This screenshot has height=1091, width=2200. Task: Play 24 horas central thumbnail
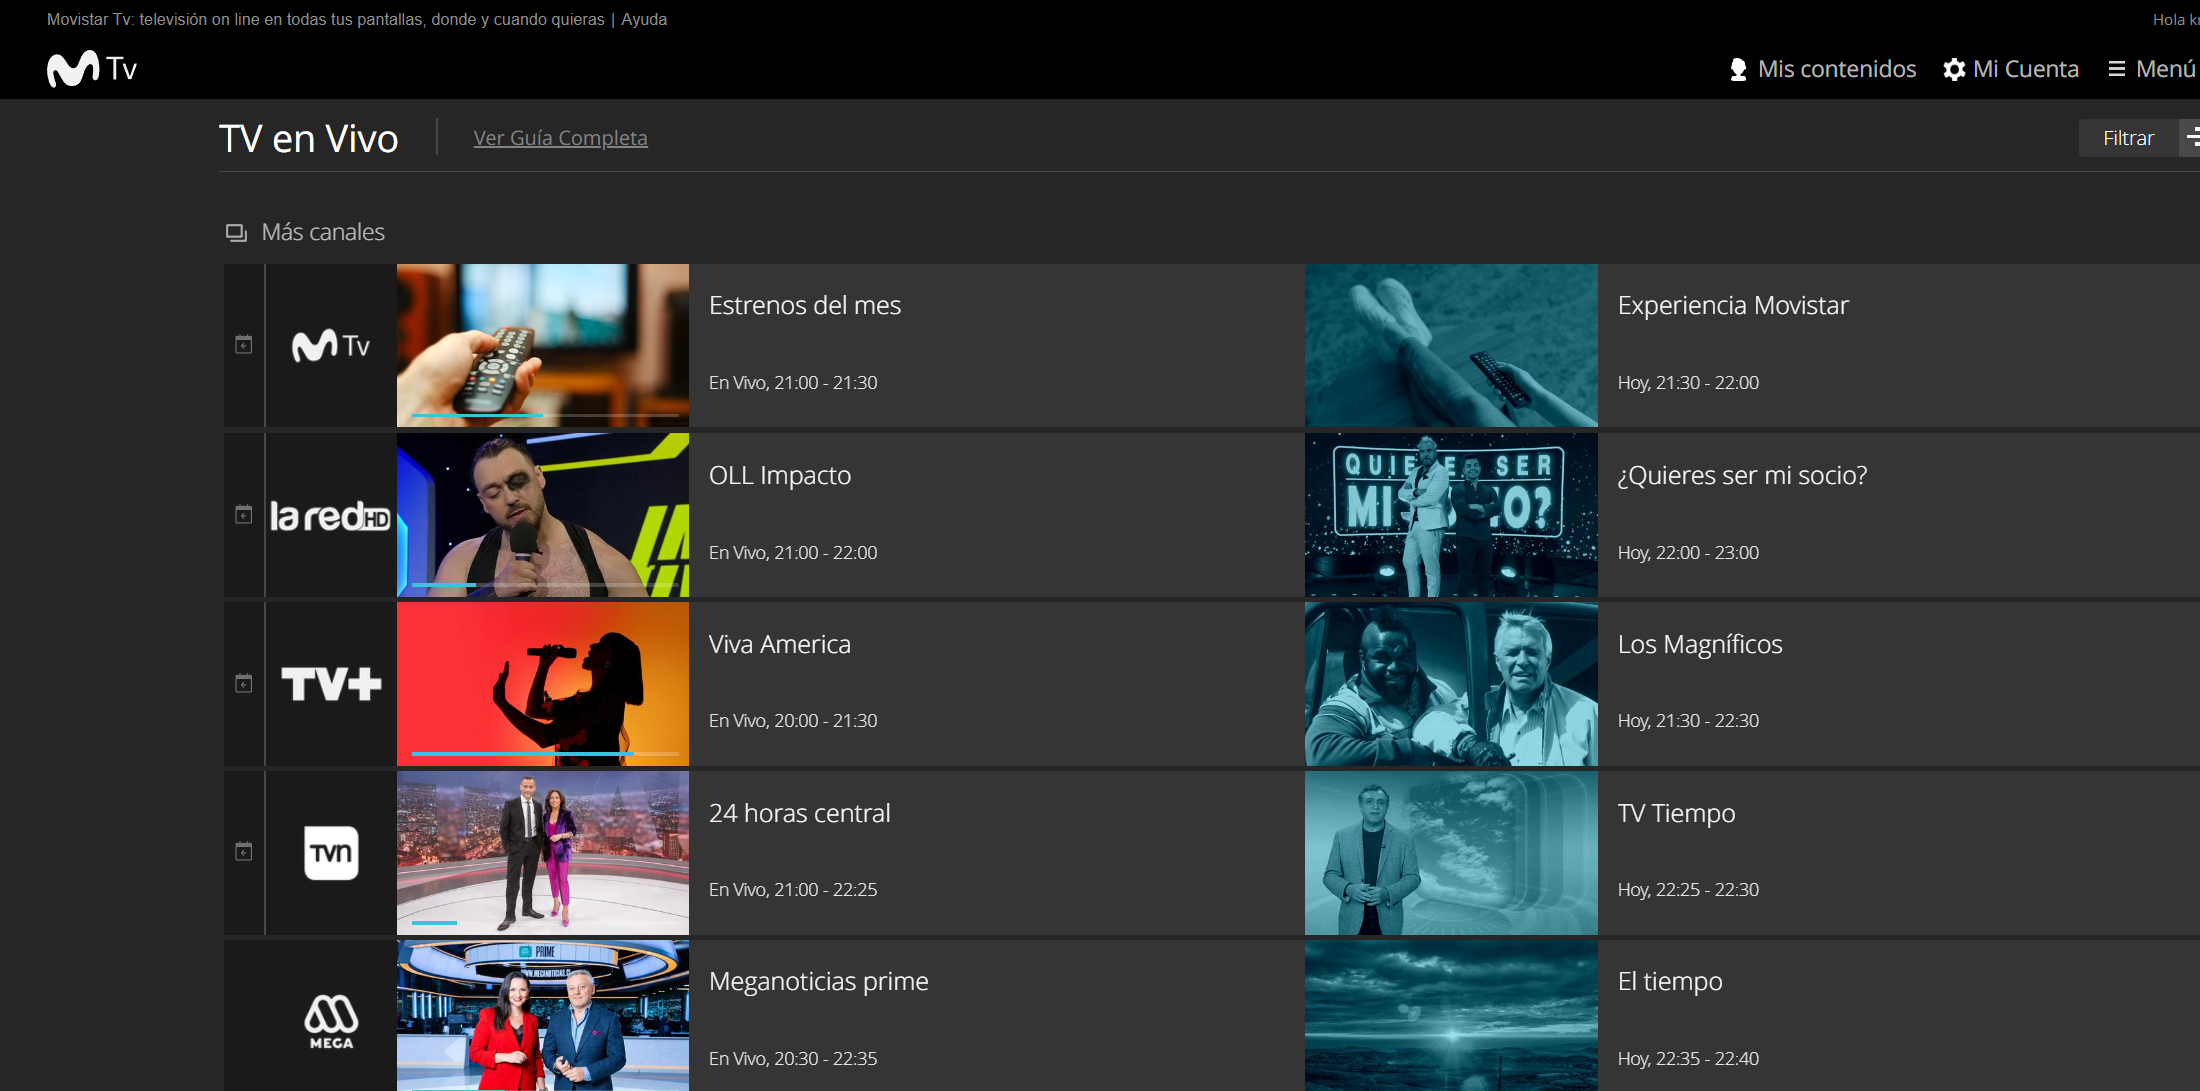(543, 853)
